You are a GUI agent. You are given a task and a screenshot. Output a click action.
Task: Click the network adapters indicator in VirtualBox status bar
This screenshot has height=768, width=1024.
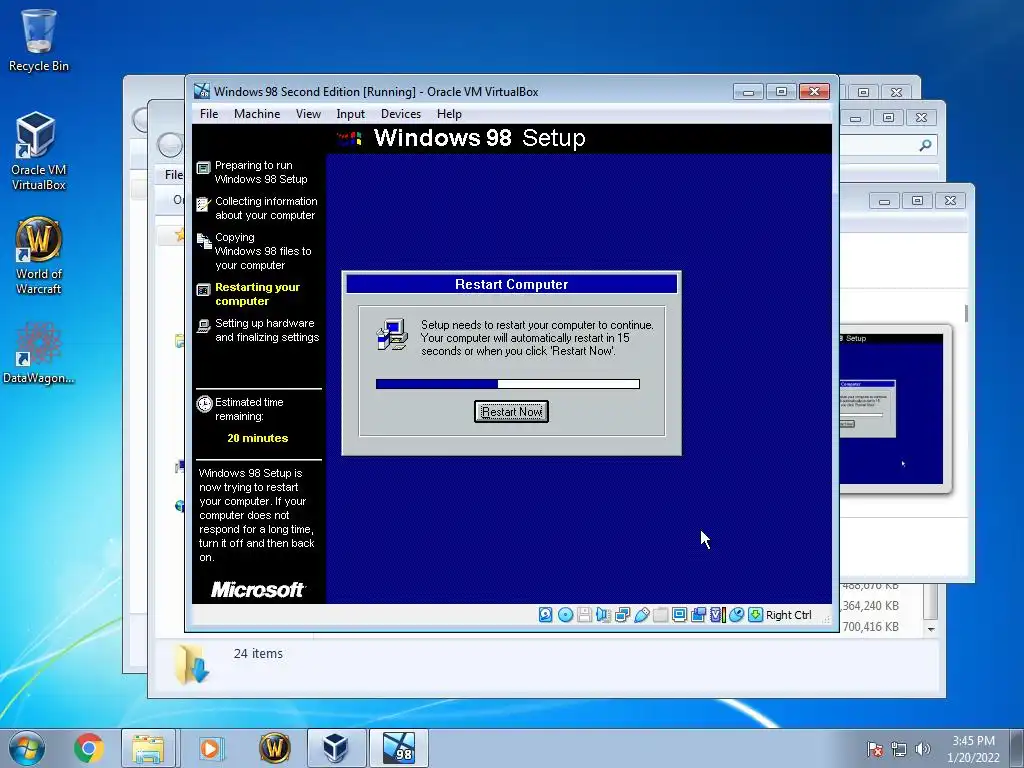(622, 615)
